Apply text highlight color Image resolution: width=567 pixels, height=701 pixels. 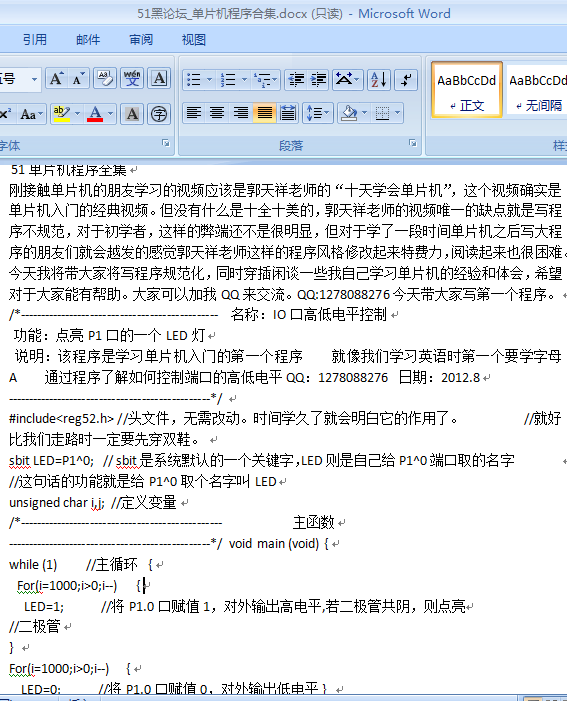click(x=62, y=114)
